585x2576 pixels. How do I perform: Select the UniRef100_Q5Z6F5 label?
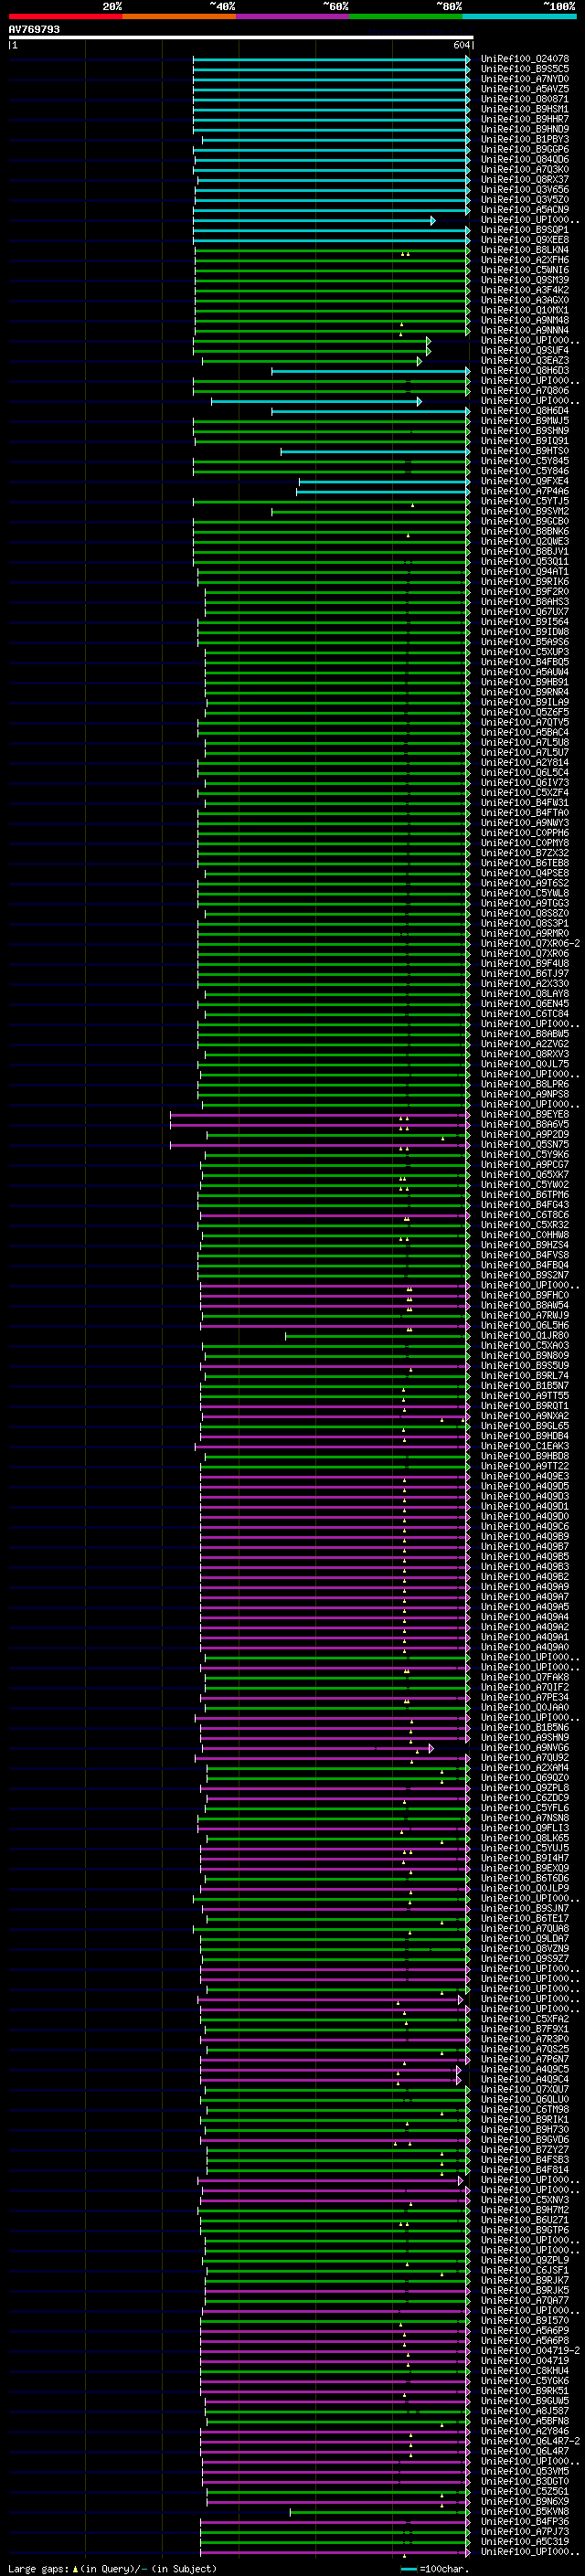pos(525,712)
